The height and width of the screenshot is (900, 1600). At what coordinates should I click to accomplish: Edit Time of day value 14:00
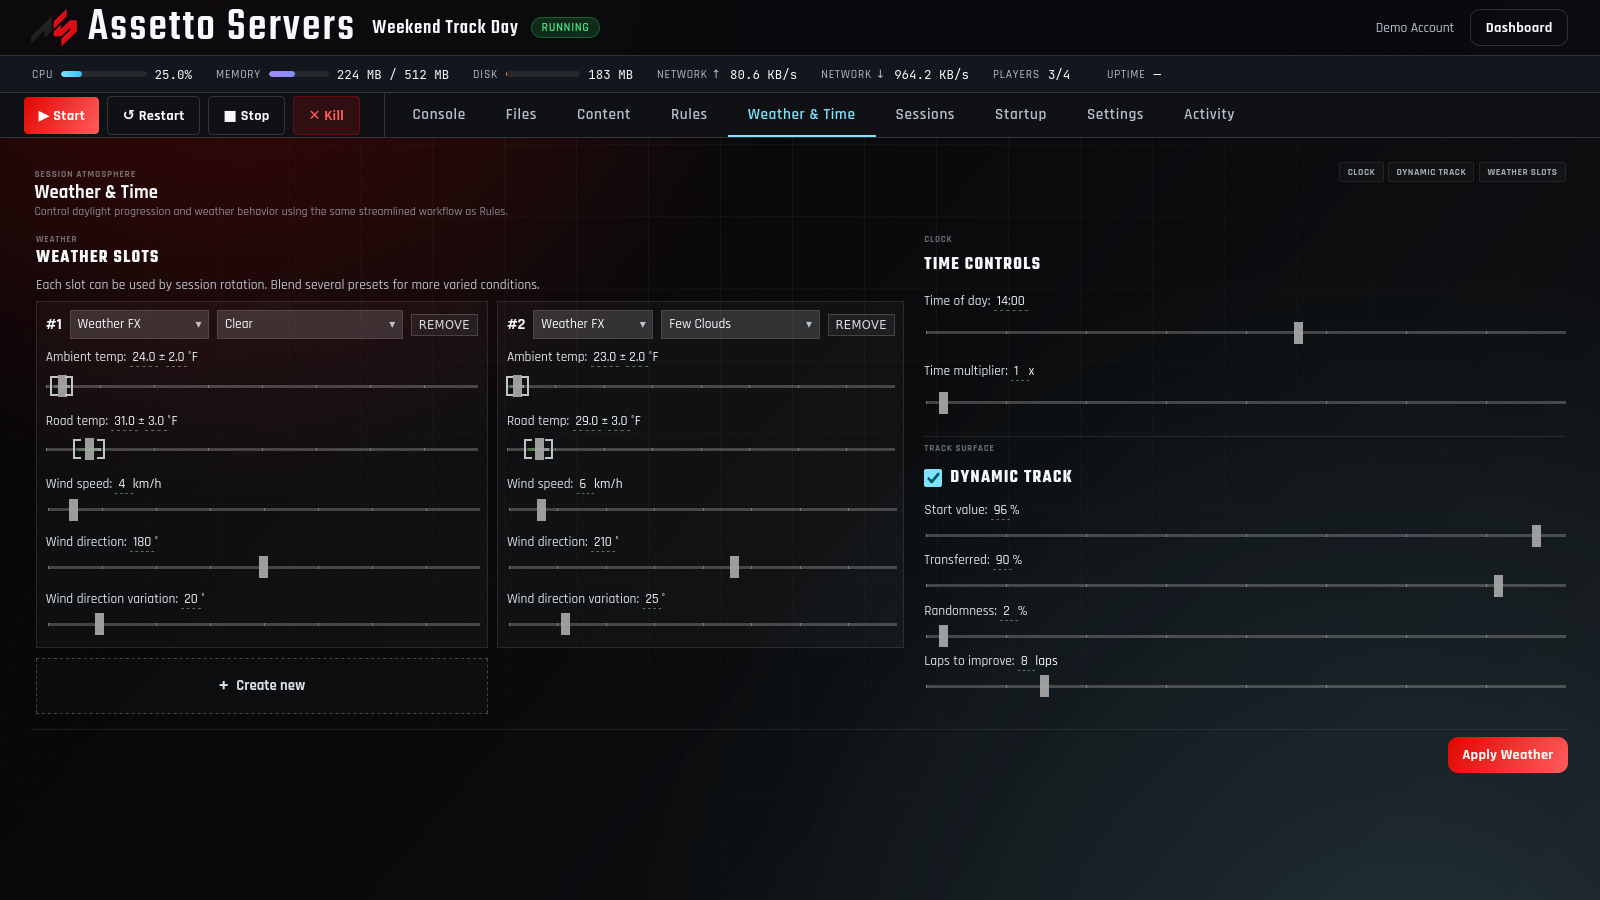tap(1010, 301)
